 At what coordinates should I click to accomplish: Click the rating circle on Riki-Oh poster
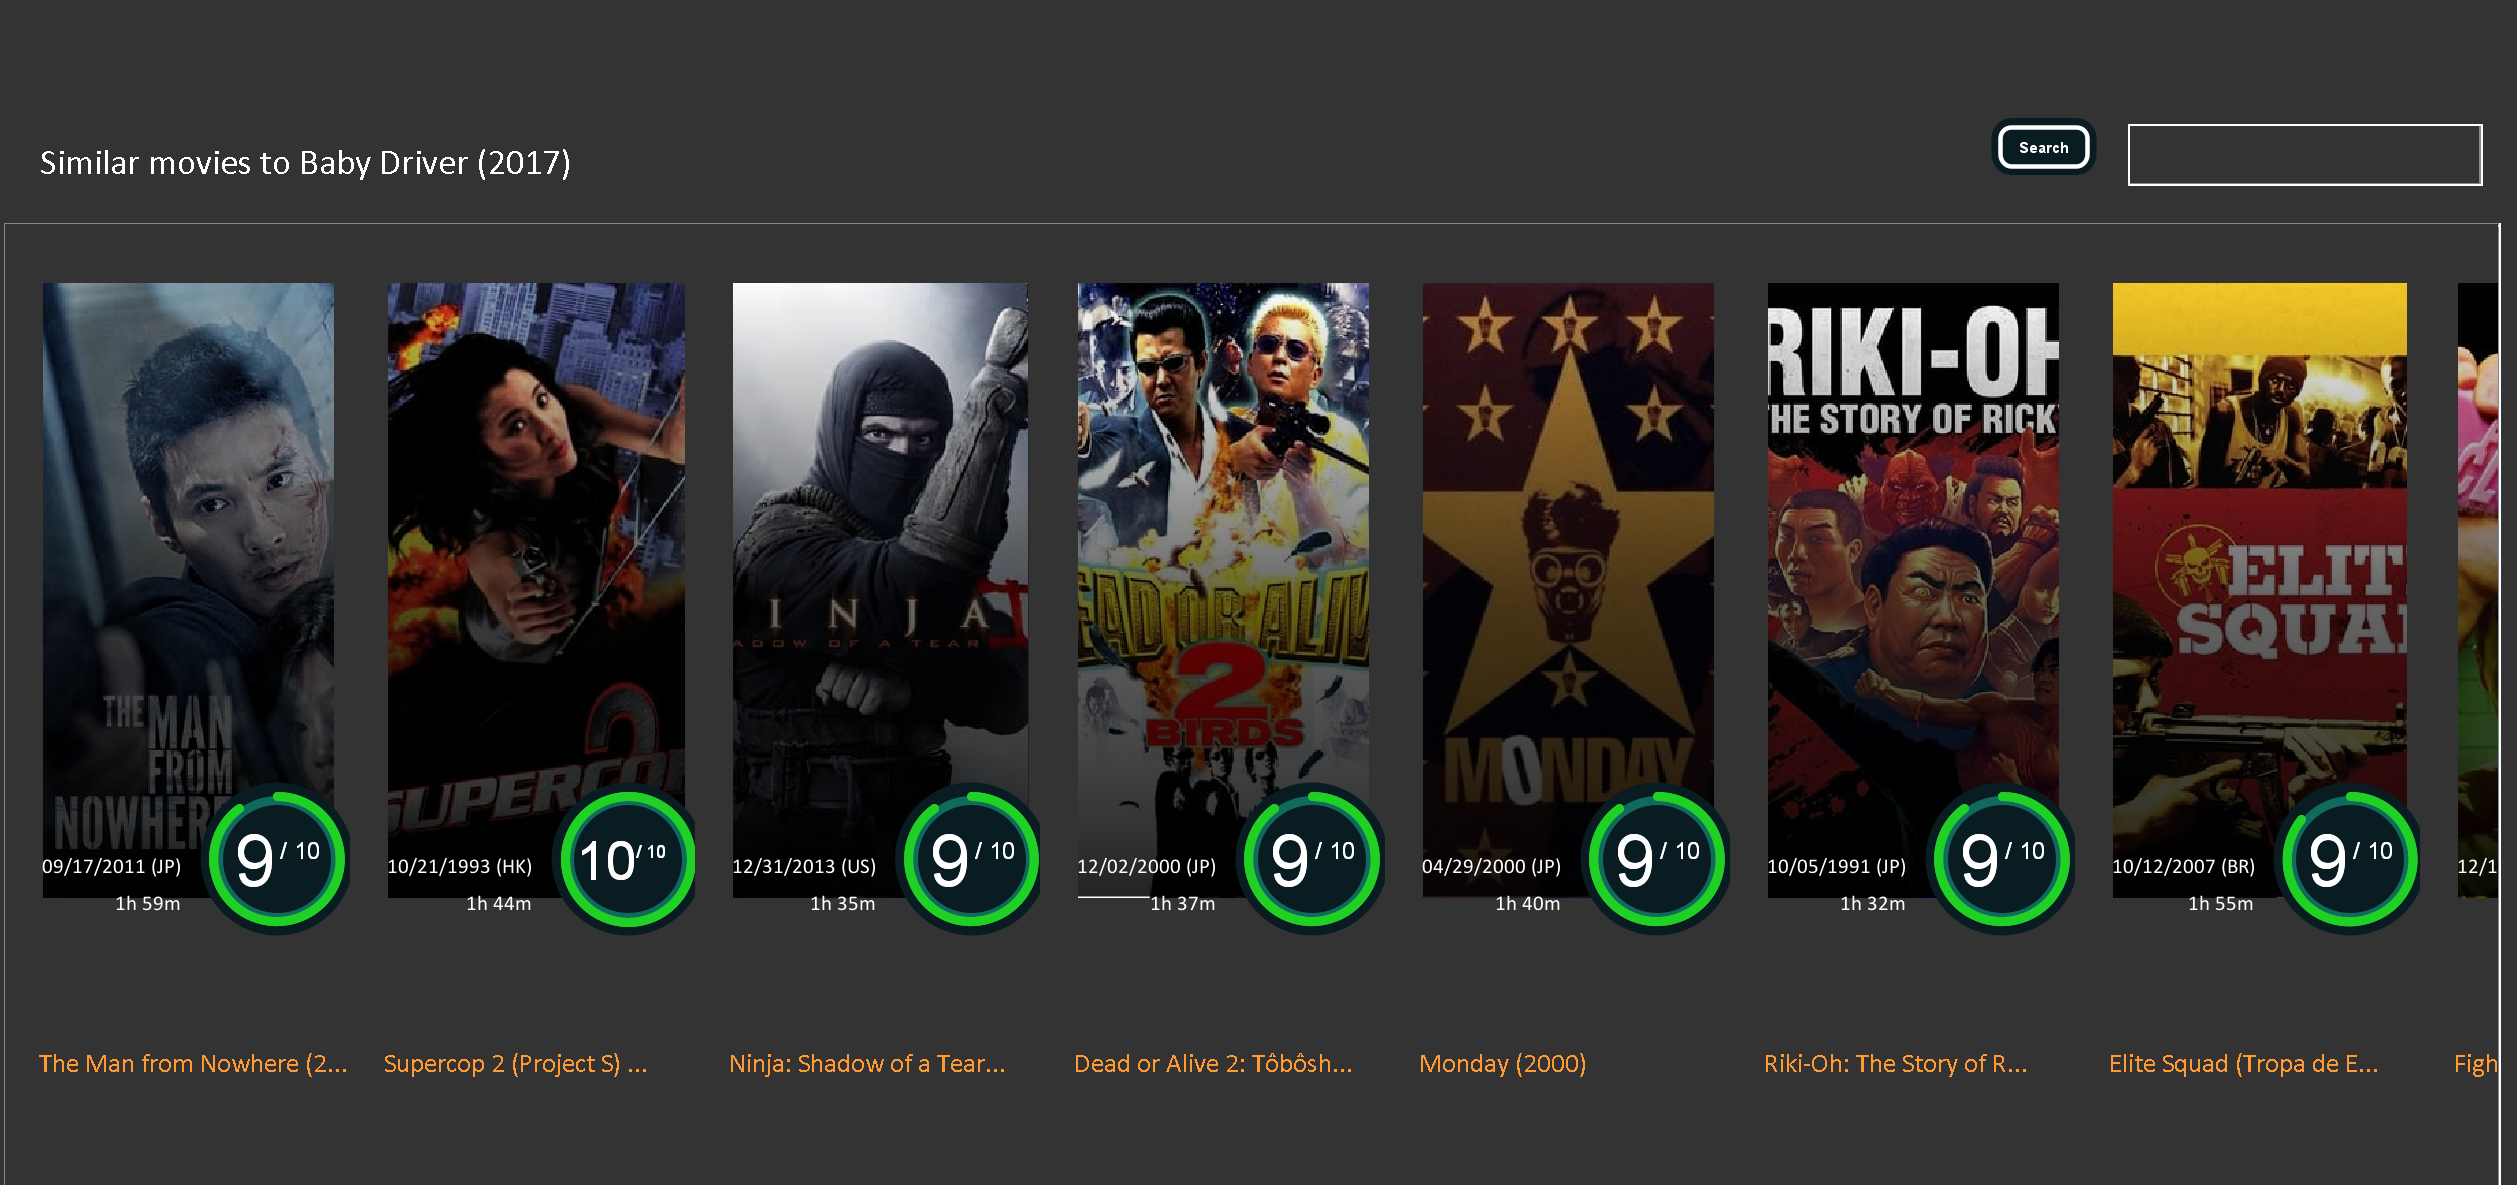(2002, 859)
